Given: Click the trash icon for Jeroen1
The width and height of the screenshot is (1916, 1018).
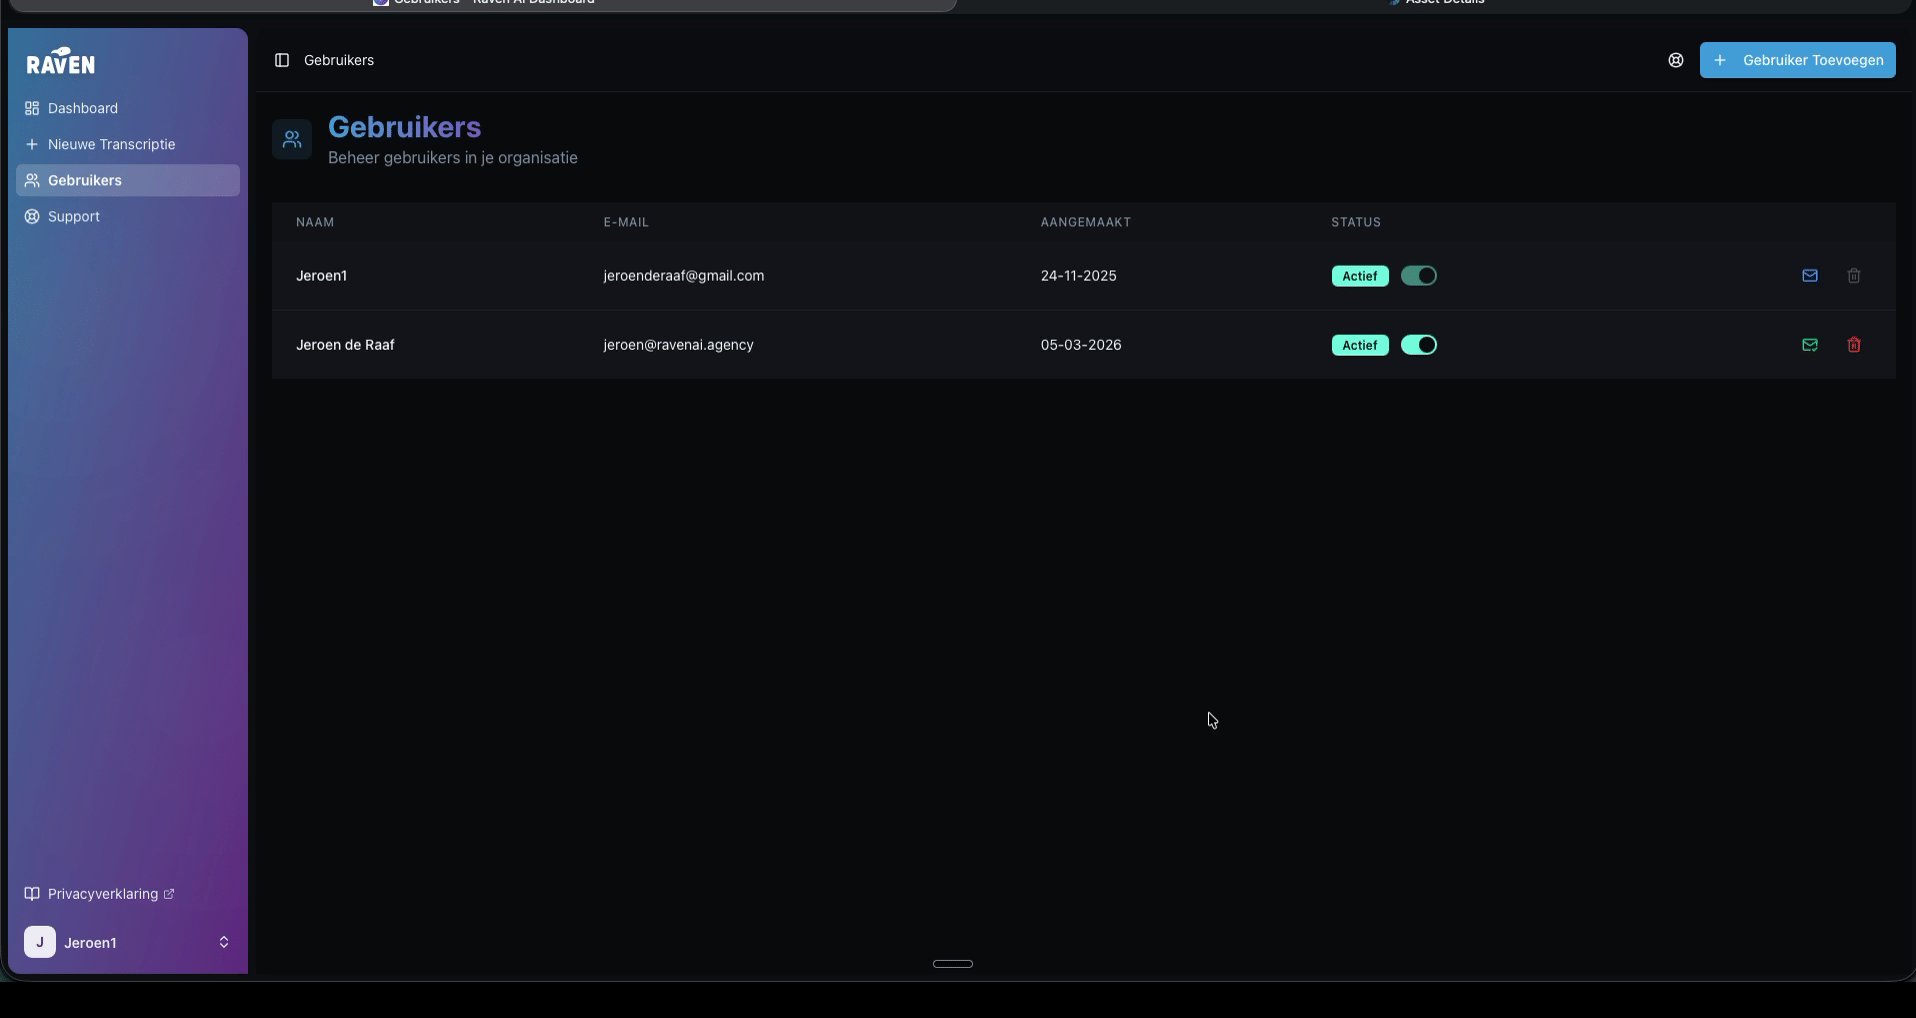Looking at the screenshot, I should (1853, 276).
